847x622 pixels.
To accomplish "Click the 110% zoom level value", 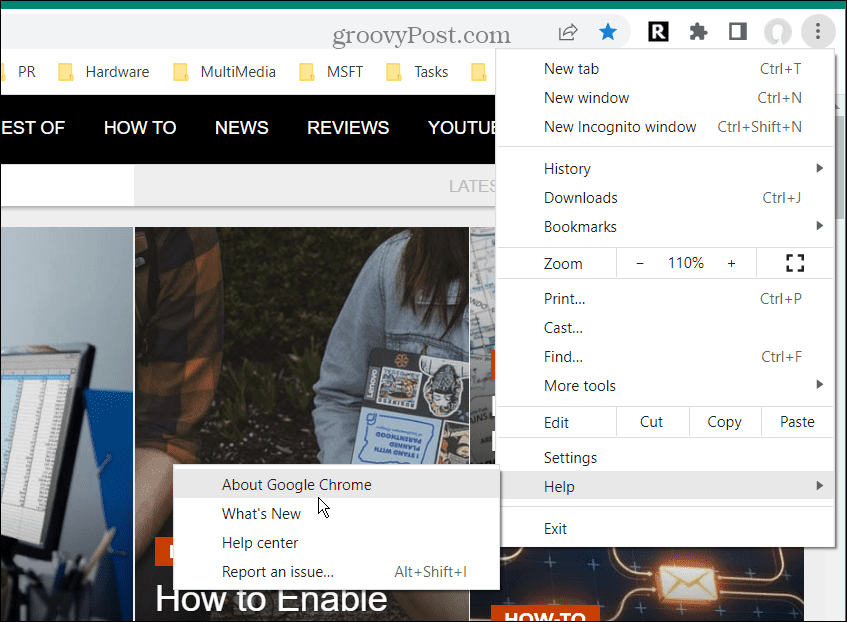I will click(x=685, y=263).
